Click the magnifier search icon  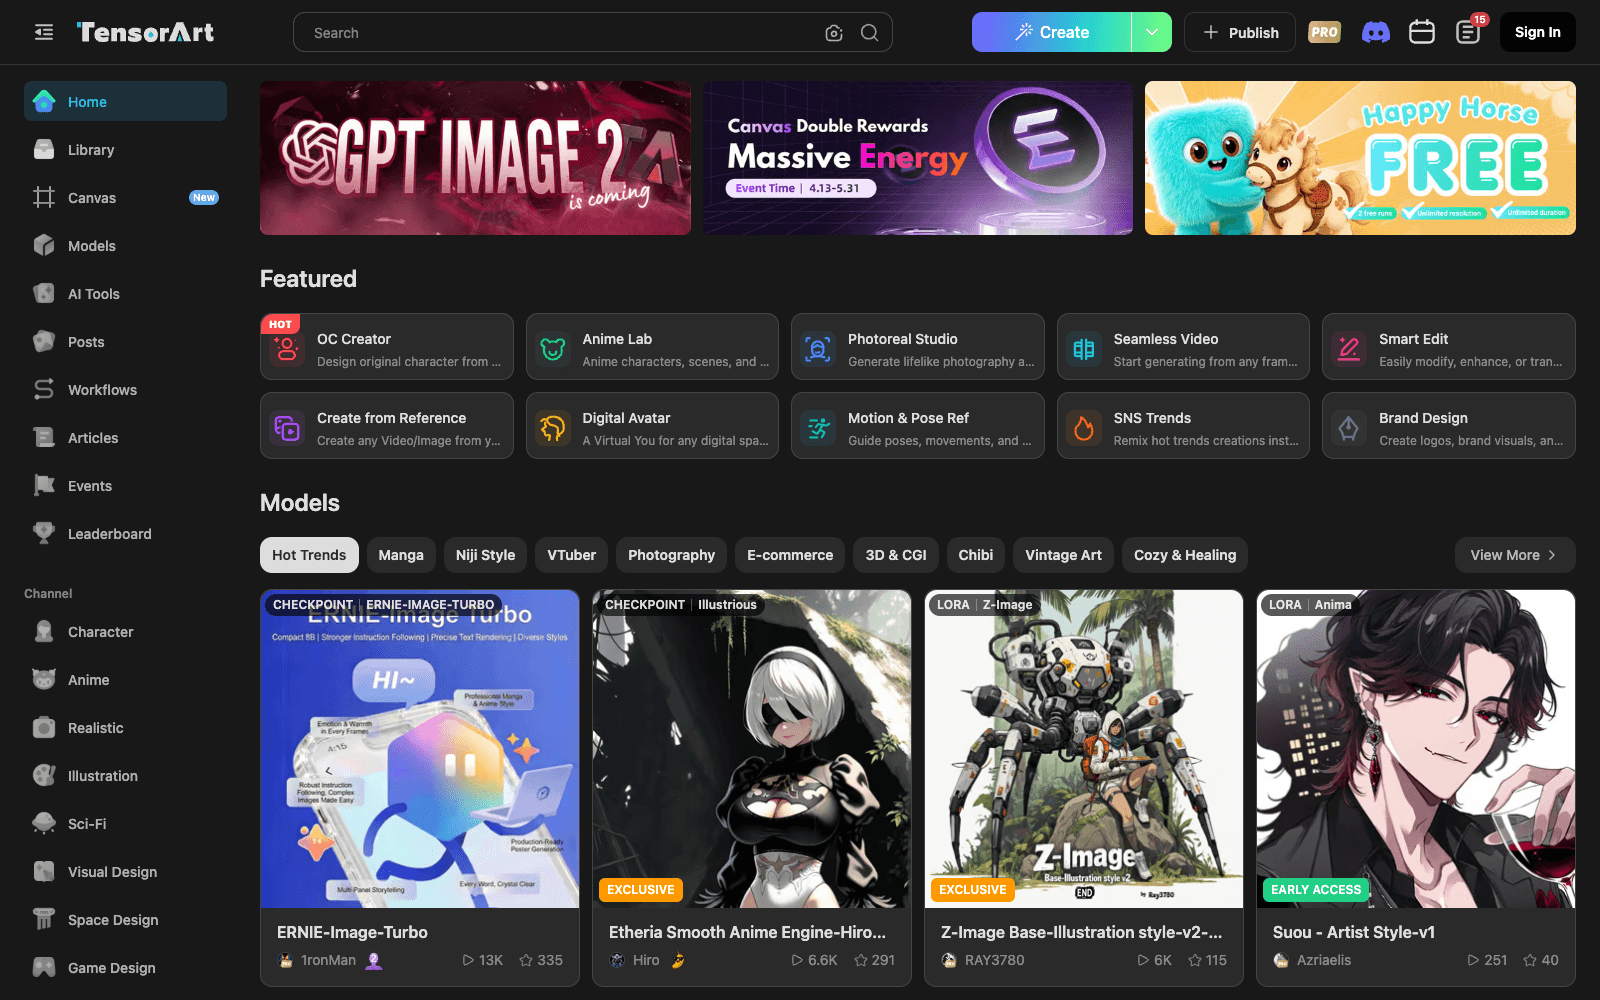coord(870,33)
